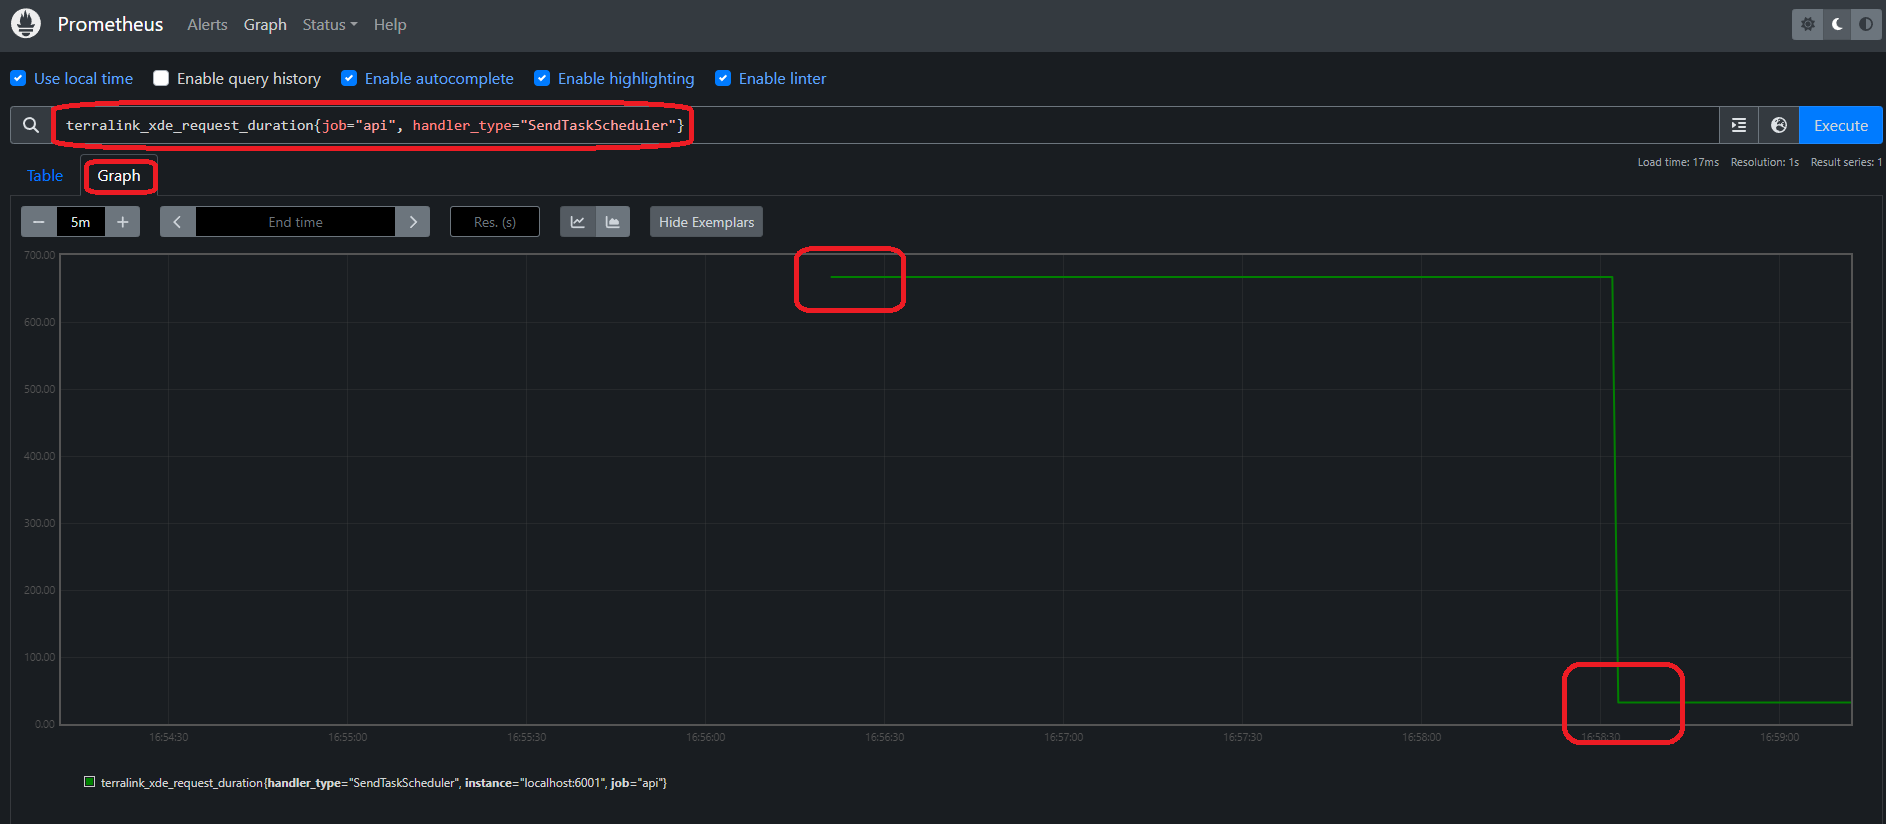Enable query history checkbox
The height and width of the screenshot is (824, 1886).
(161, 78)
